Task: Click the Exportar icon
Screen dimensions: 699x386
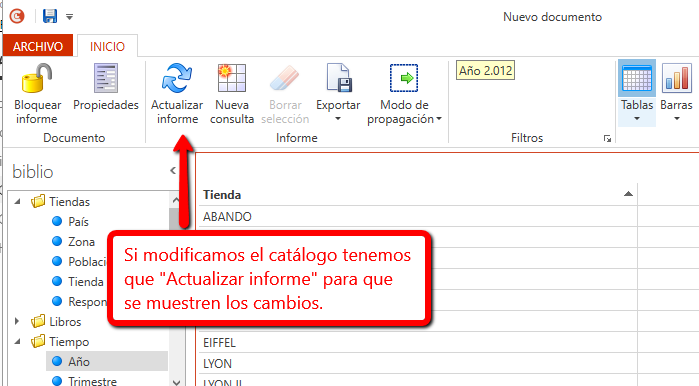Action: tap(339, 78)
